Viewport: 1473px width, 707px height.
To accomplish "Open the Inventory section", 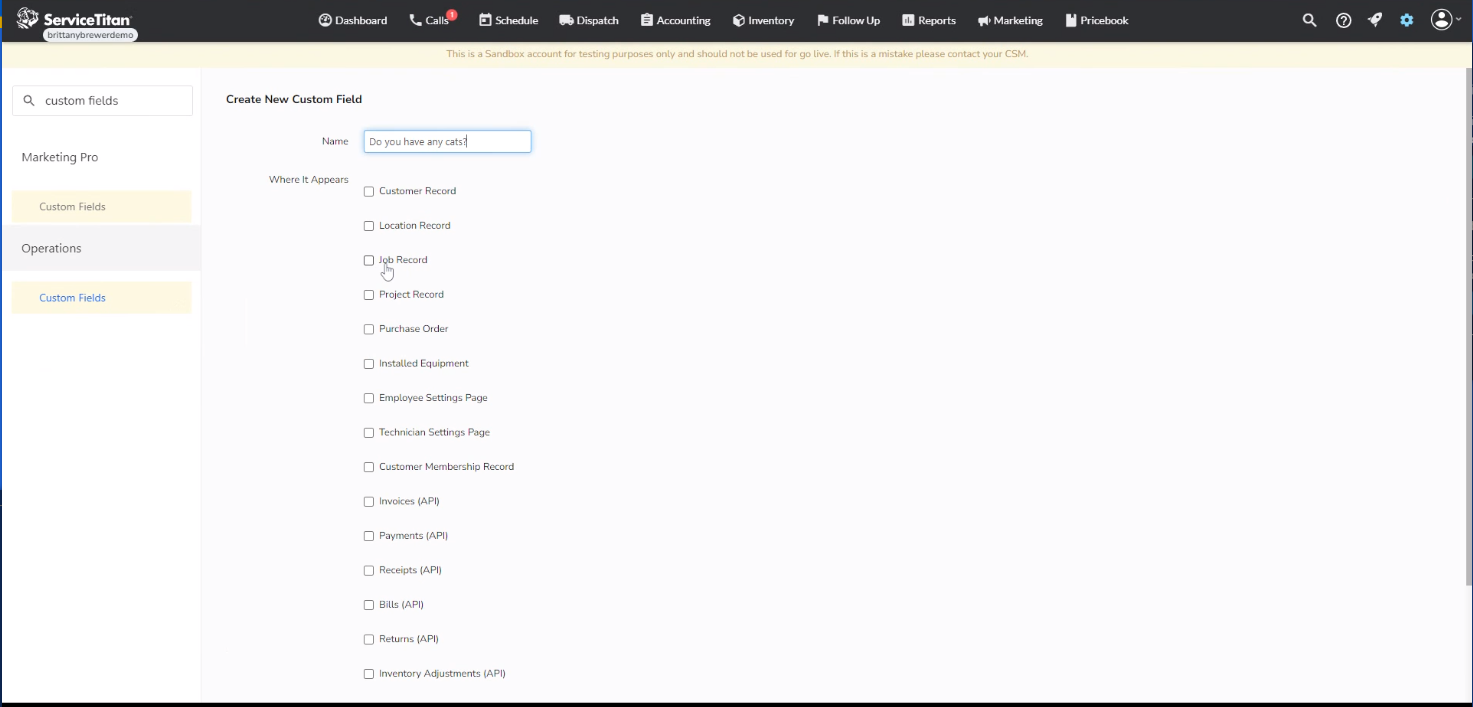I will [763, 20].
